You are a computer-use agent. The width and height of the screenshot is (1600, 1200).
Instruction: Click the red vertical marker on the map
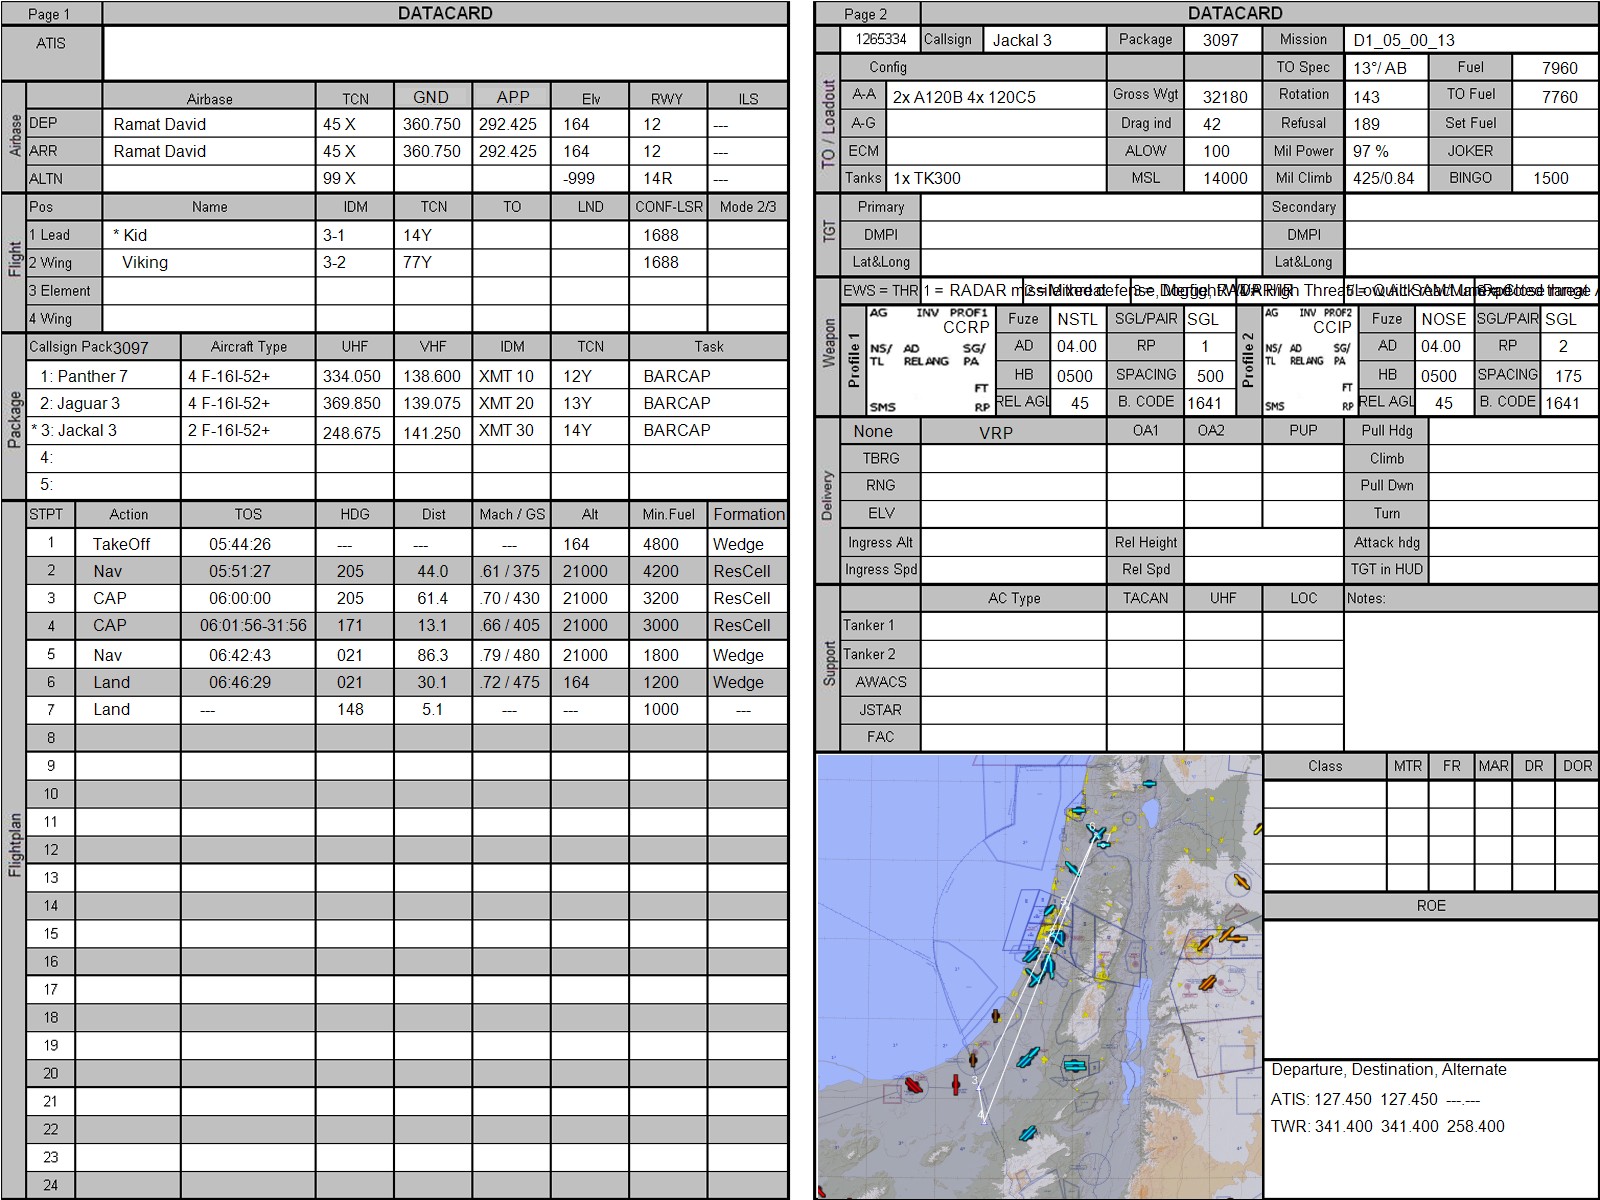[956, 1083]
